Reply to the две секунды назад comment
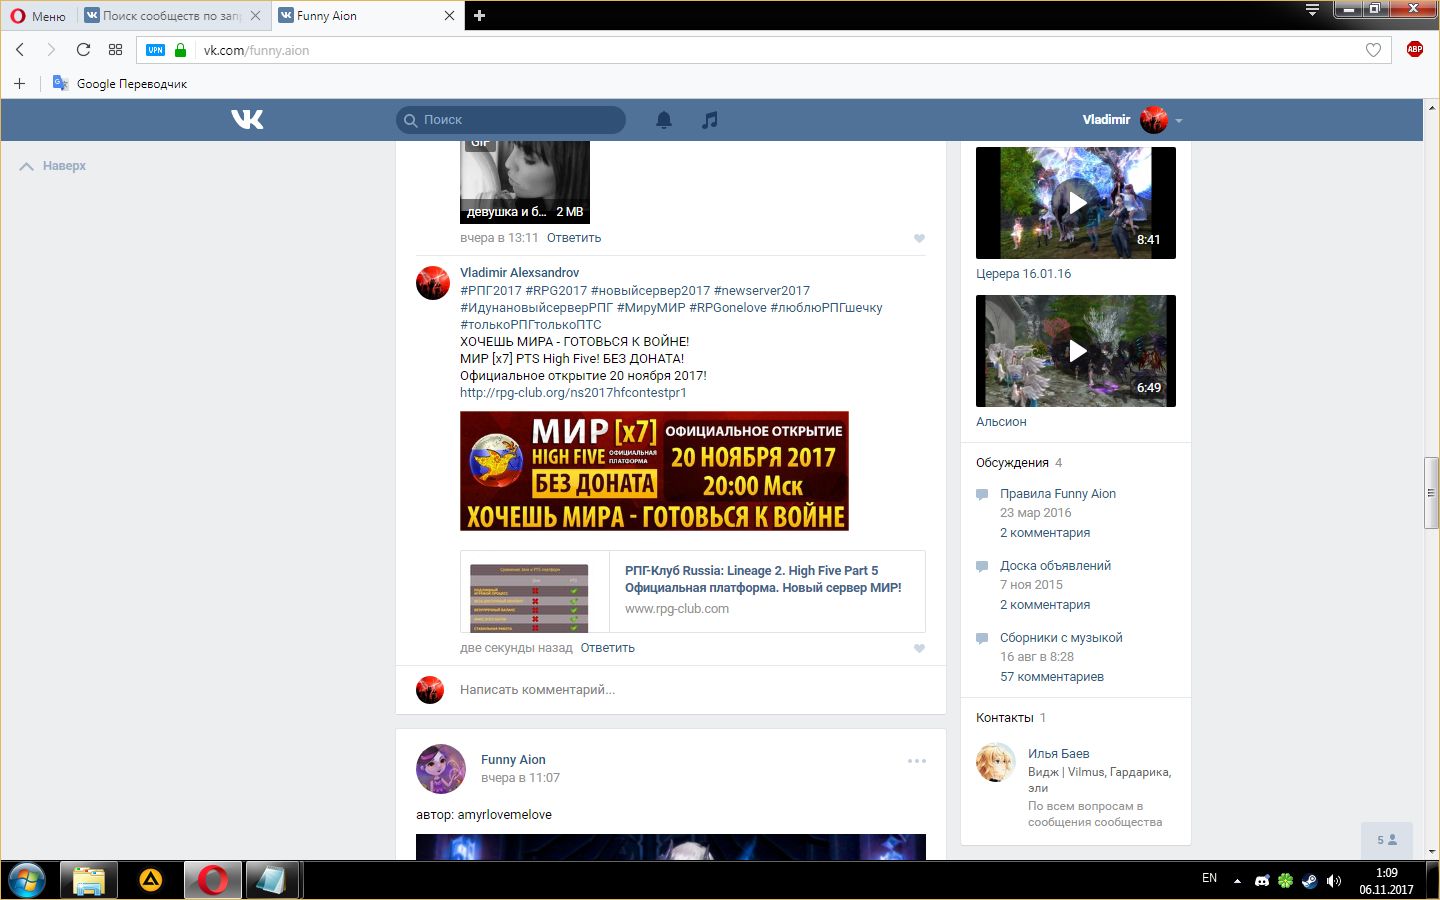This screenshot has height=900, width=1440. point(607,648)
